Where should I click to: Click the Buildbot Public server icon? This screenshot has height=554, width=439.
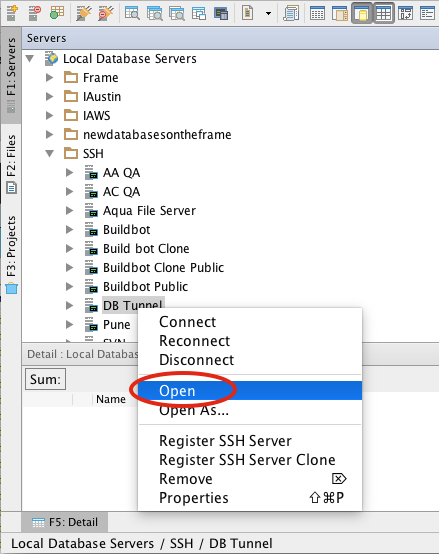pos(91,287)
